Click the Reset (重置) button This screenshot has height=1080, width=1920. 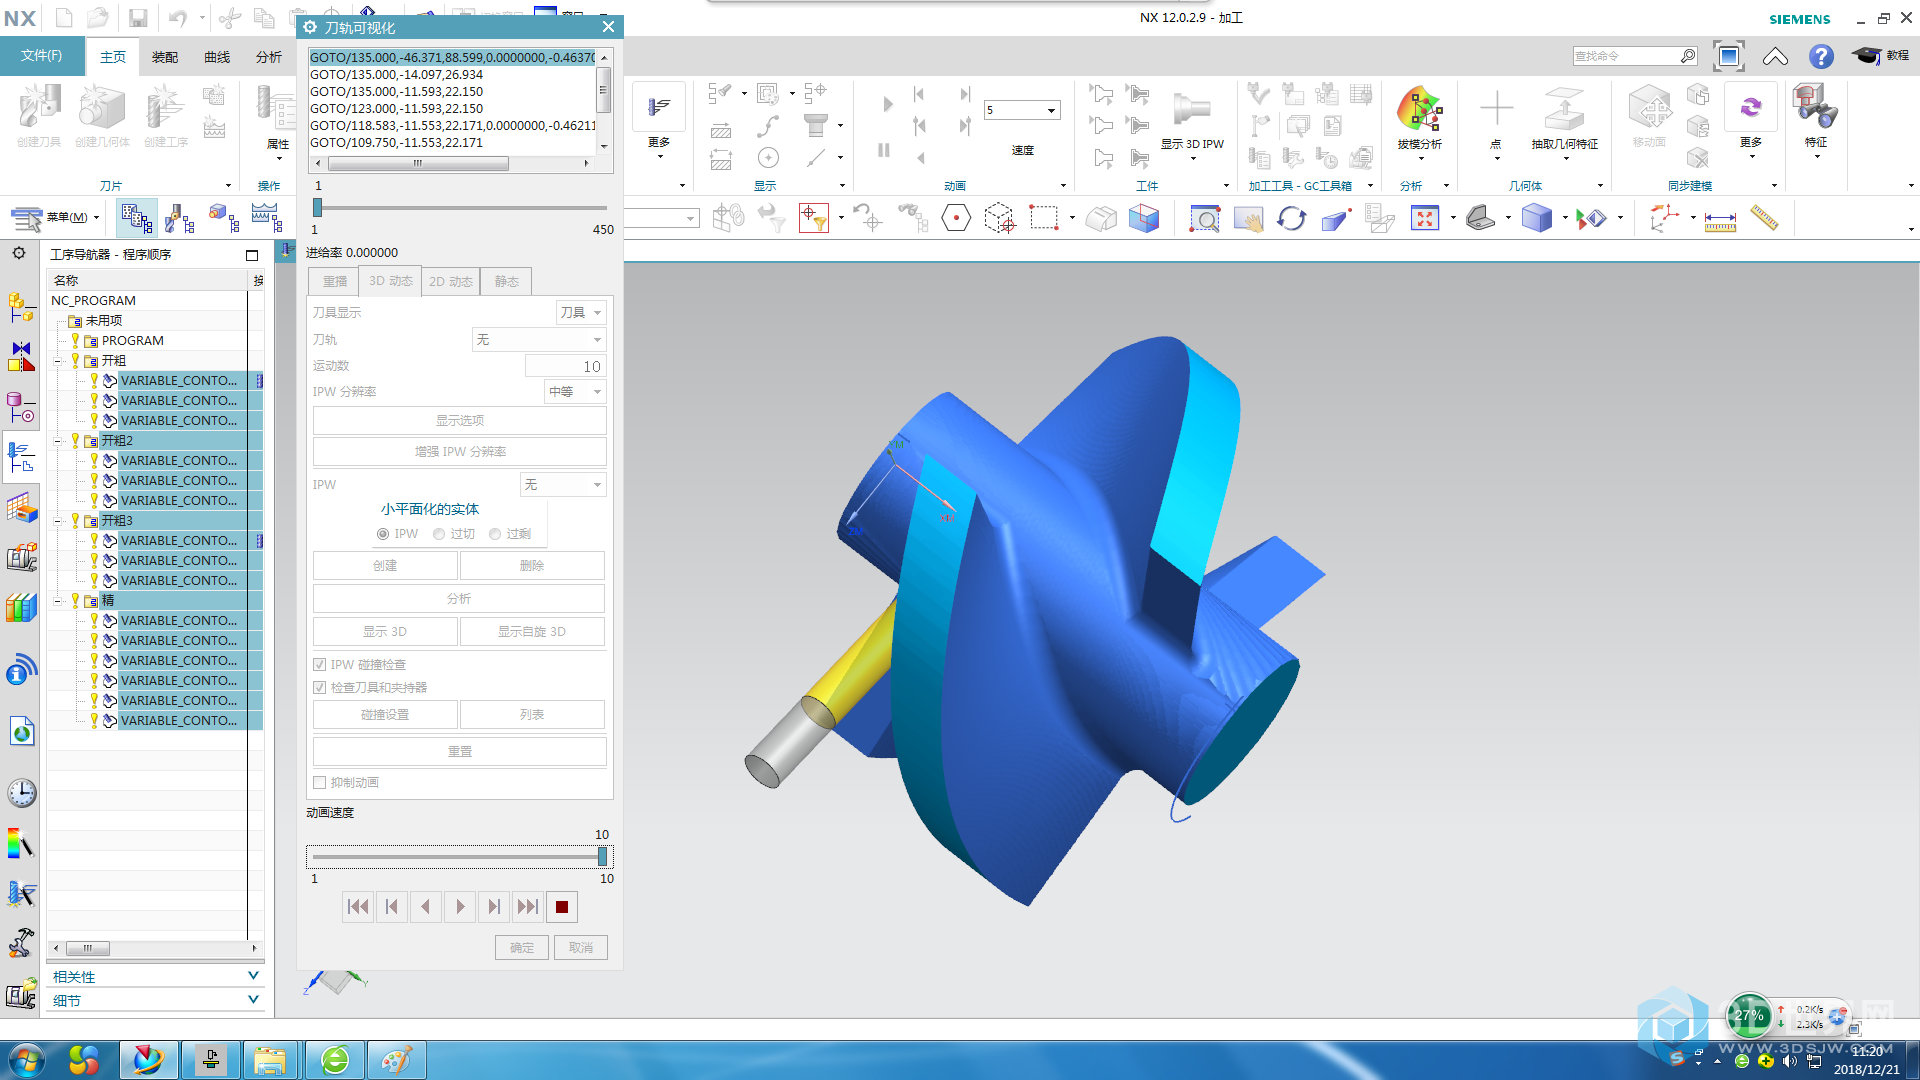pyautogui.click(x=460, y=751)
